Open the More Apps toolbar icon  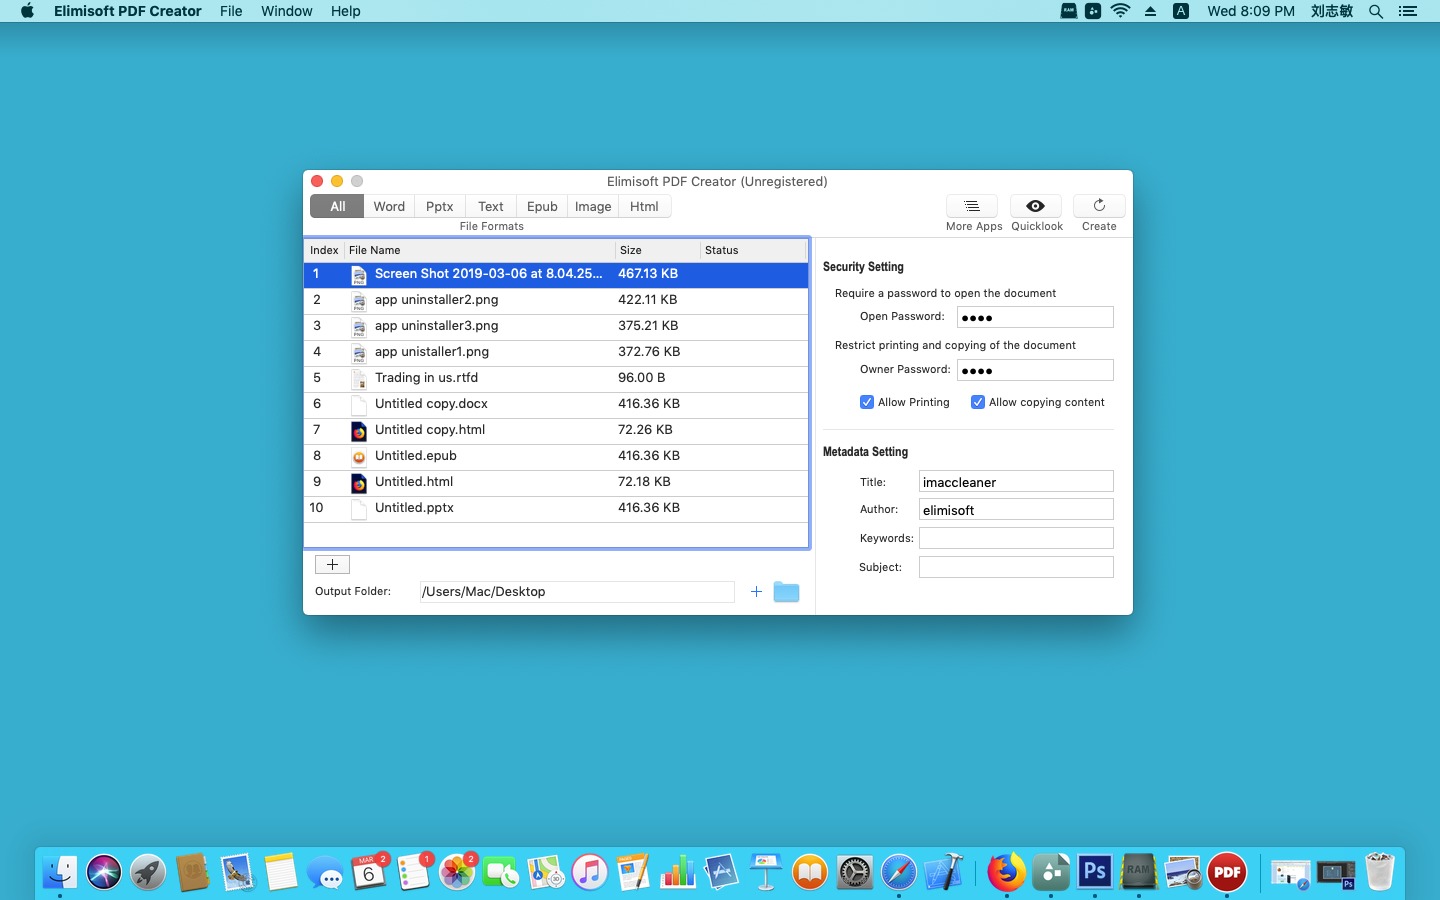coord(972,206)
